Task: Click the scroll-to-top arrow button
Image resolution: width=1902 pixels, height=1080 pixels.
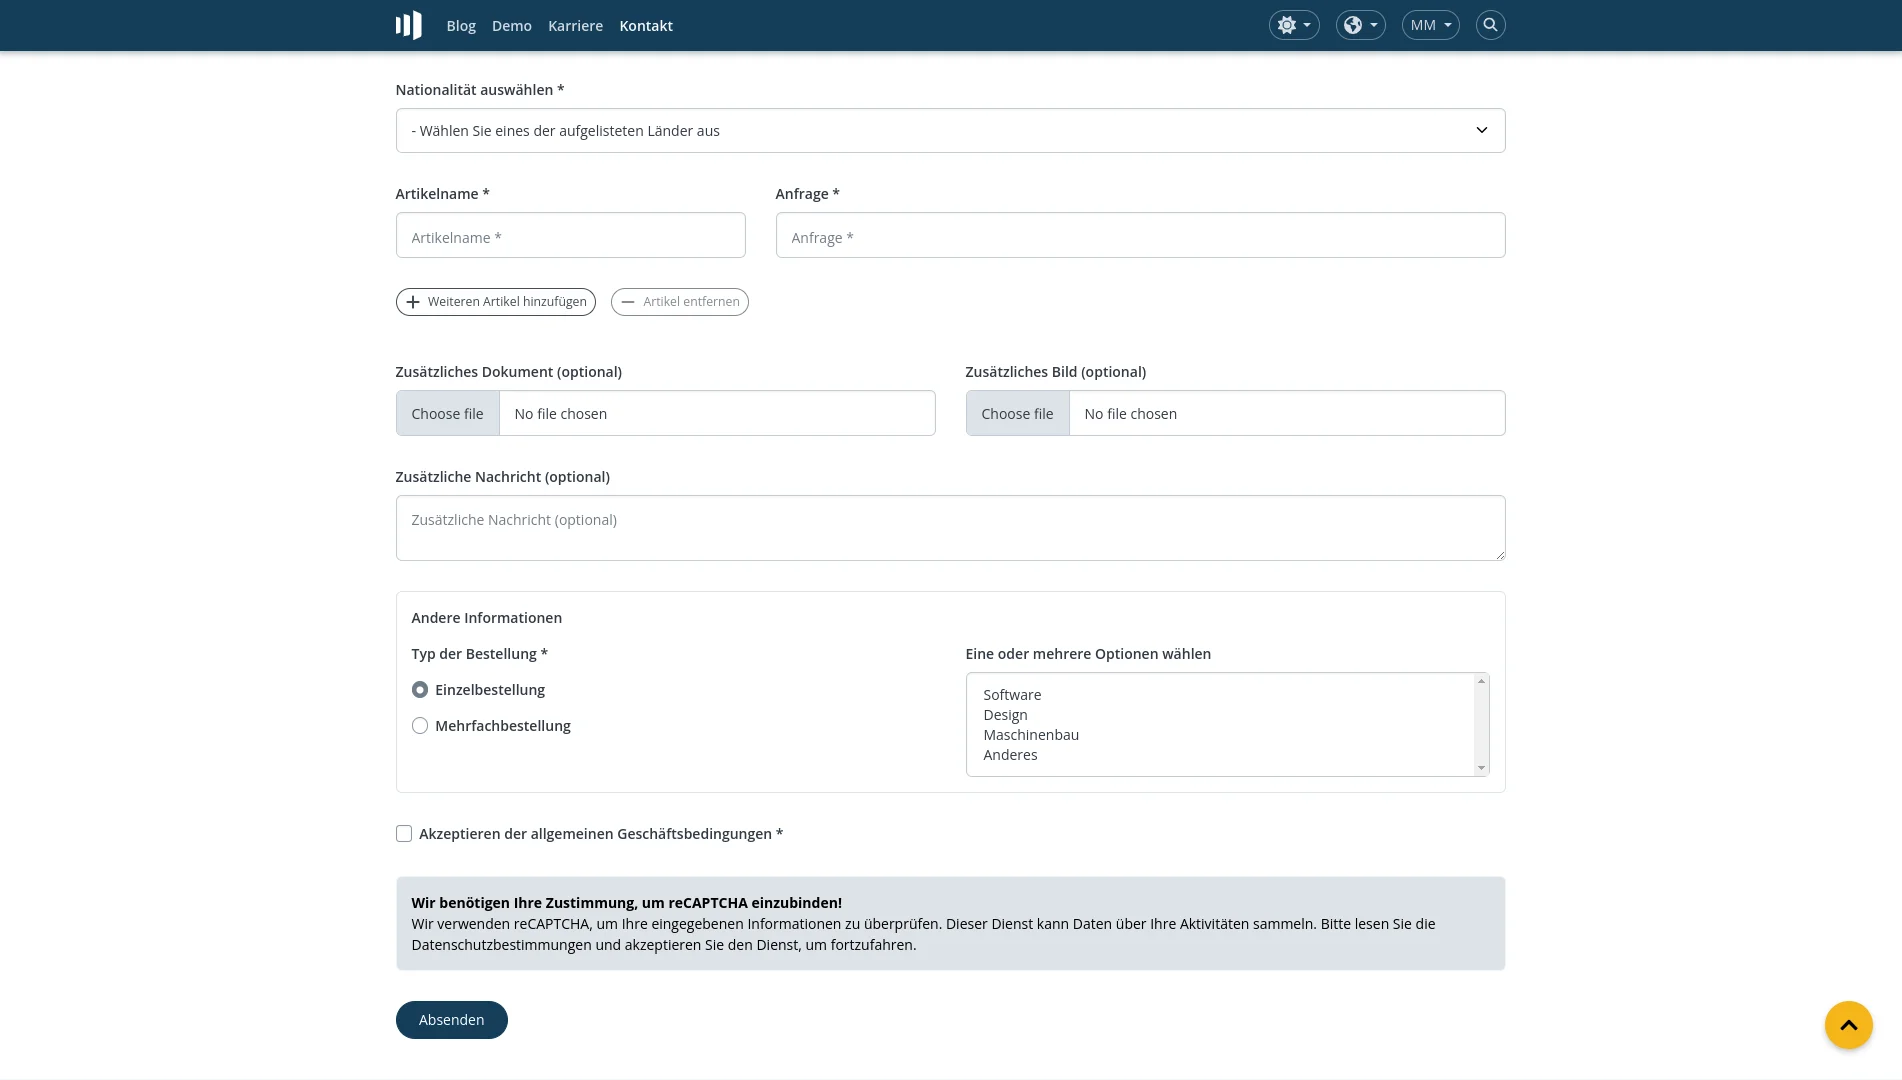Action: pyautogui.click(x=1848, y=1025)
